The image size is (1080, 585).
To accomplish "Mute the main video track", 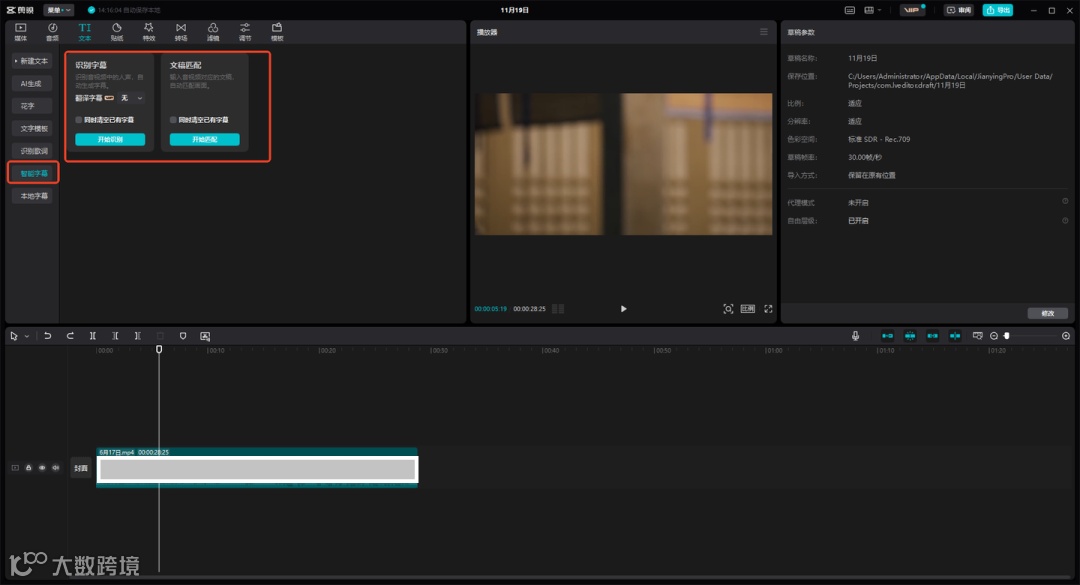I will point(56,468).
